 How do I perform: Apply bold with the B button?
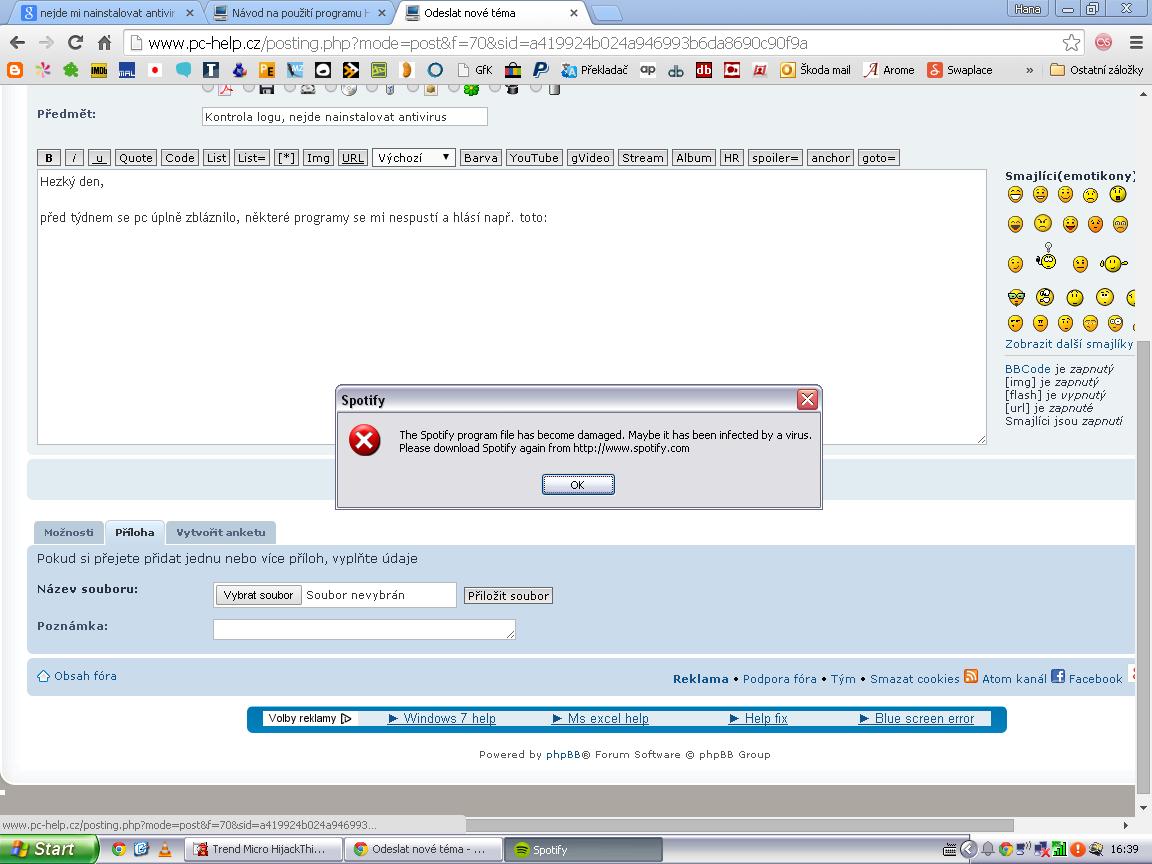coord(48,157)
